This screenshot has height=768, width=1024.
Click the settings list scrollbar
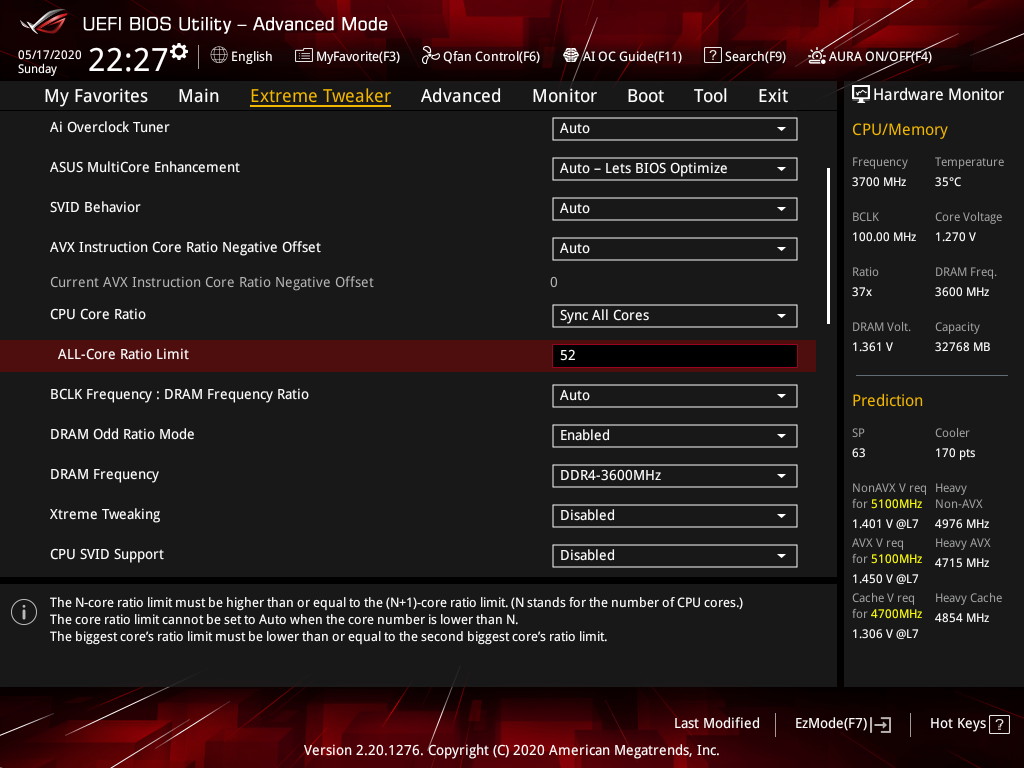pyautogui.click(x=828, y=246)
